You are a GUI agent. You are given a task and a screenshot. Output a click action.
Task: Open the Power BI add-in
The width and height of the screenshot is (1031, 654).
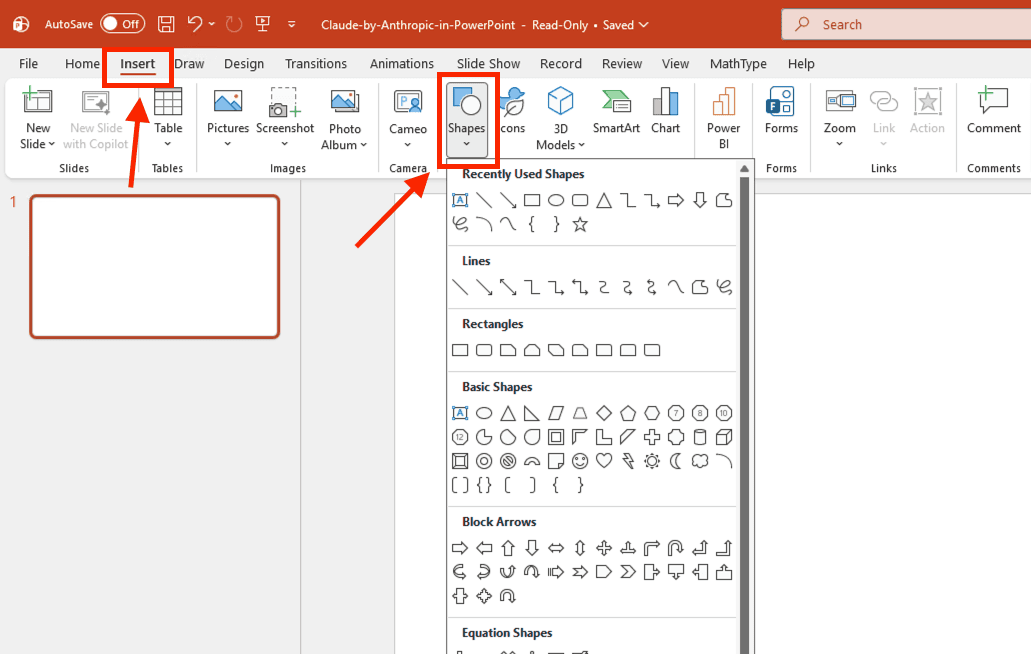[x=723, y=110]
